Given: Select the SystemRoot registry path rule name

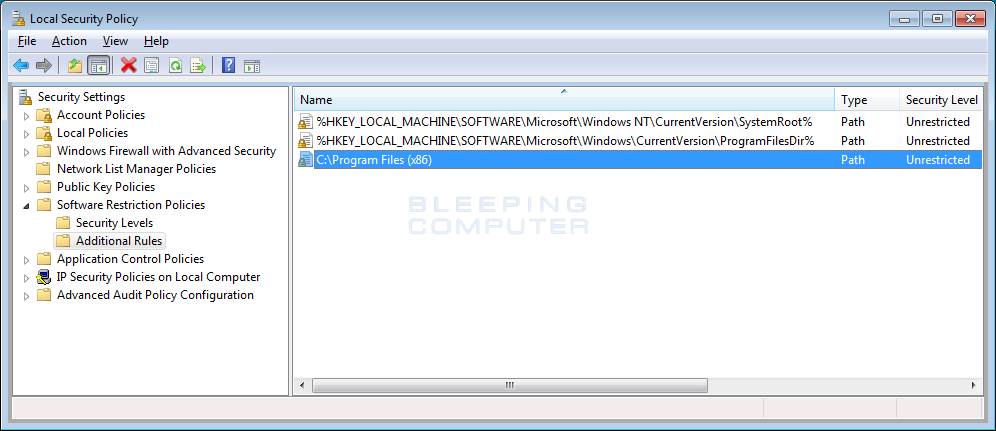Looking at the screenshot, I should pos(565,122).
